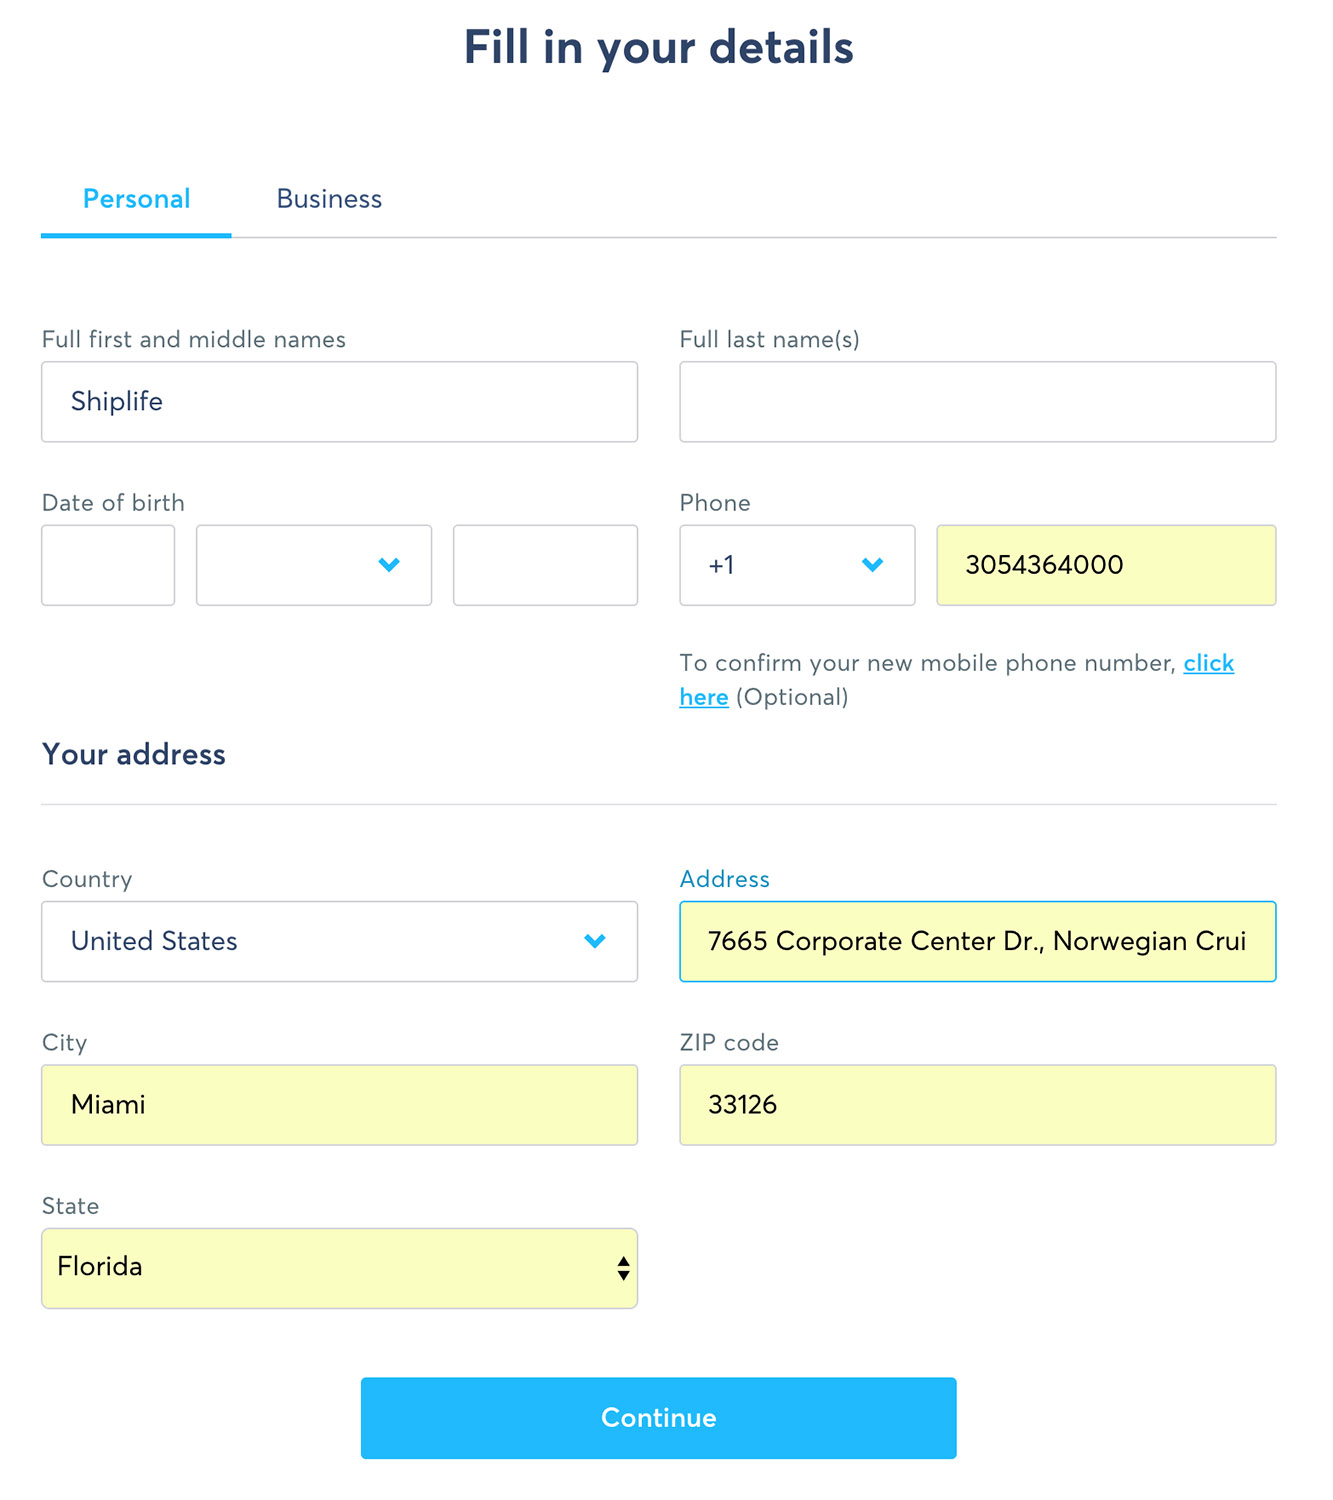Open the +1 phone country code dropdown

coord(797,565)
